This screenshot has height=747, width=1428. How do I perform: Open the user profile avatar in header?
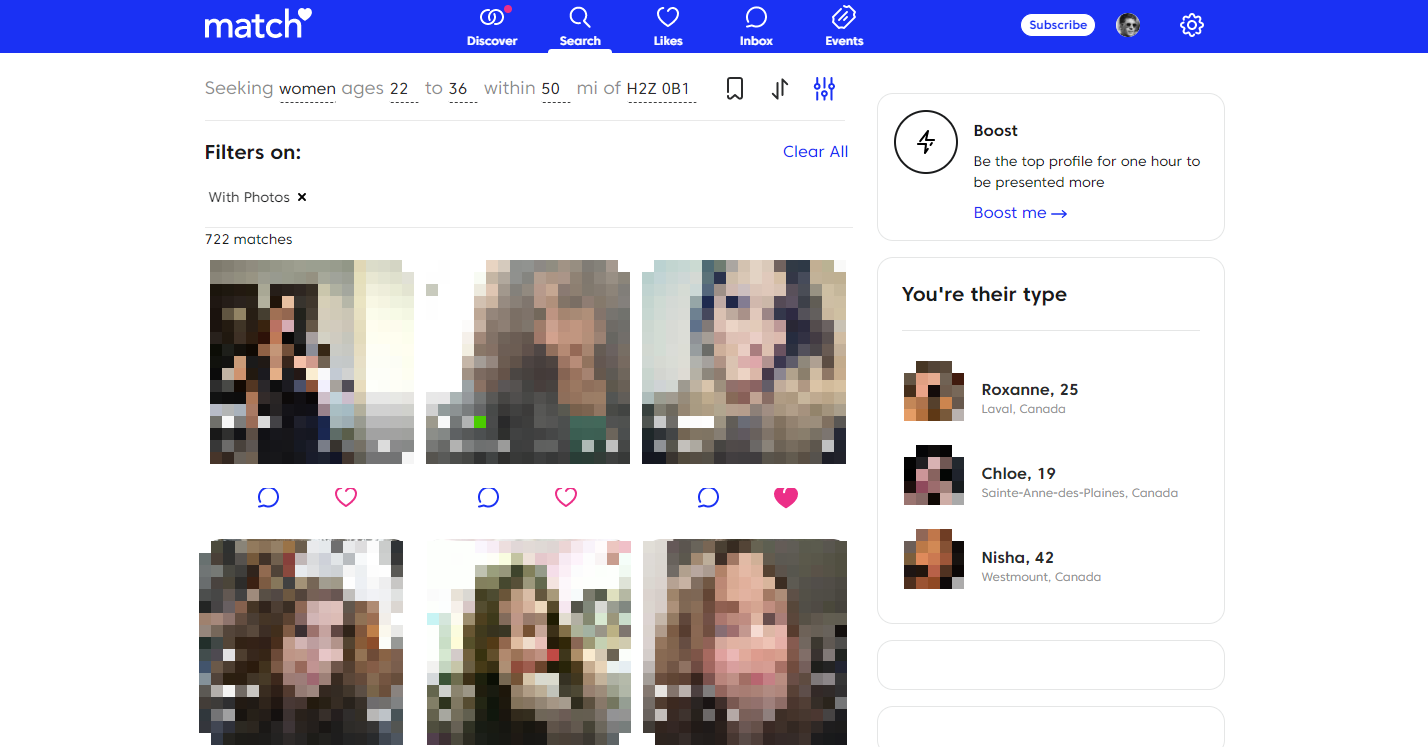[x=1128, y=25]
